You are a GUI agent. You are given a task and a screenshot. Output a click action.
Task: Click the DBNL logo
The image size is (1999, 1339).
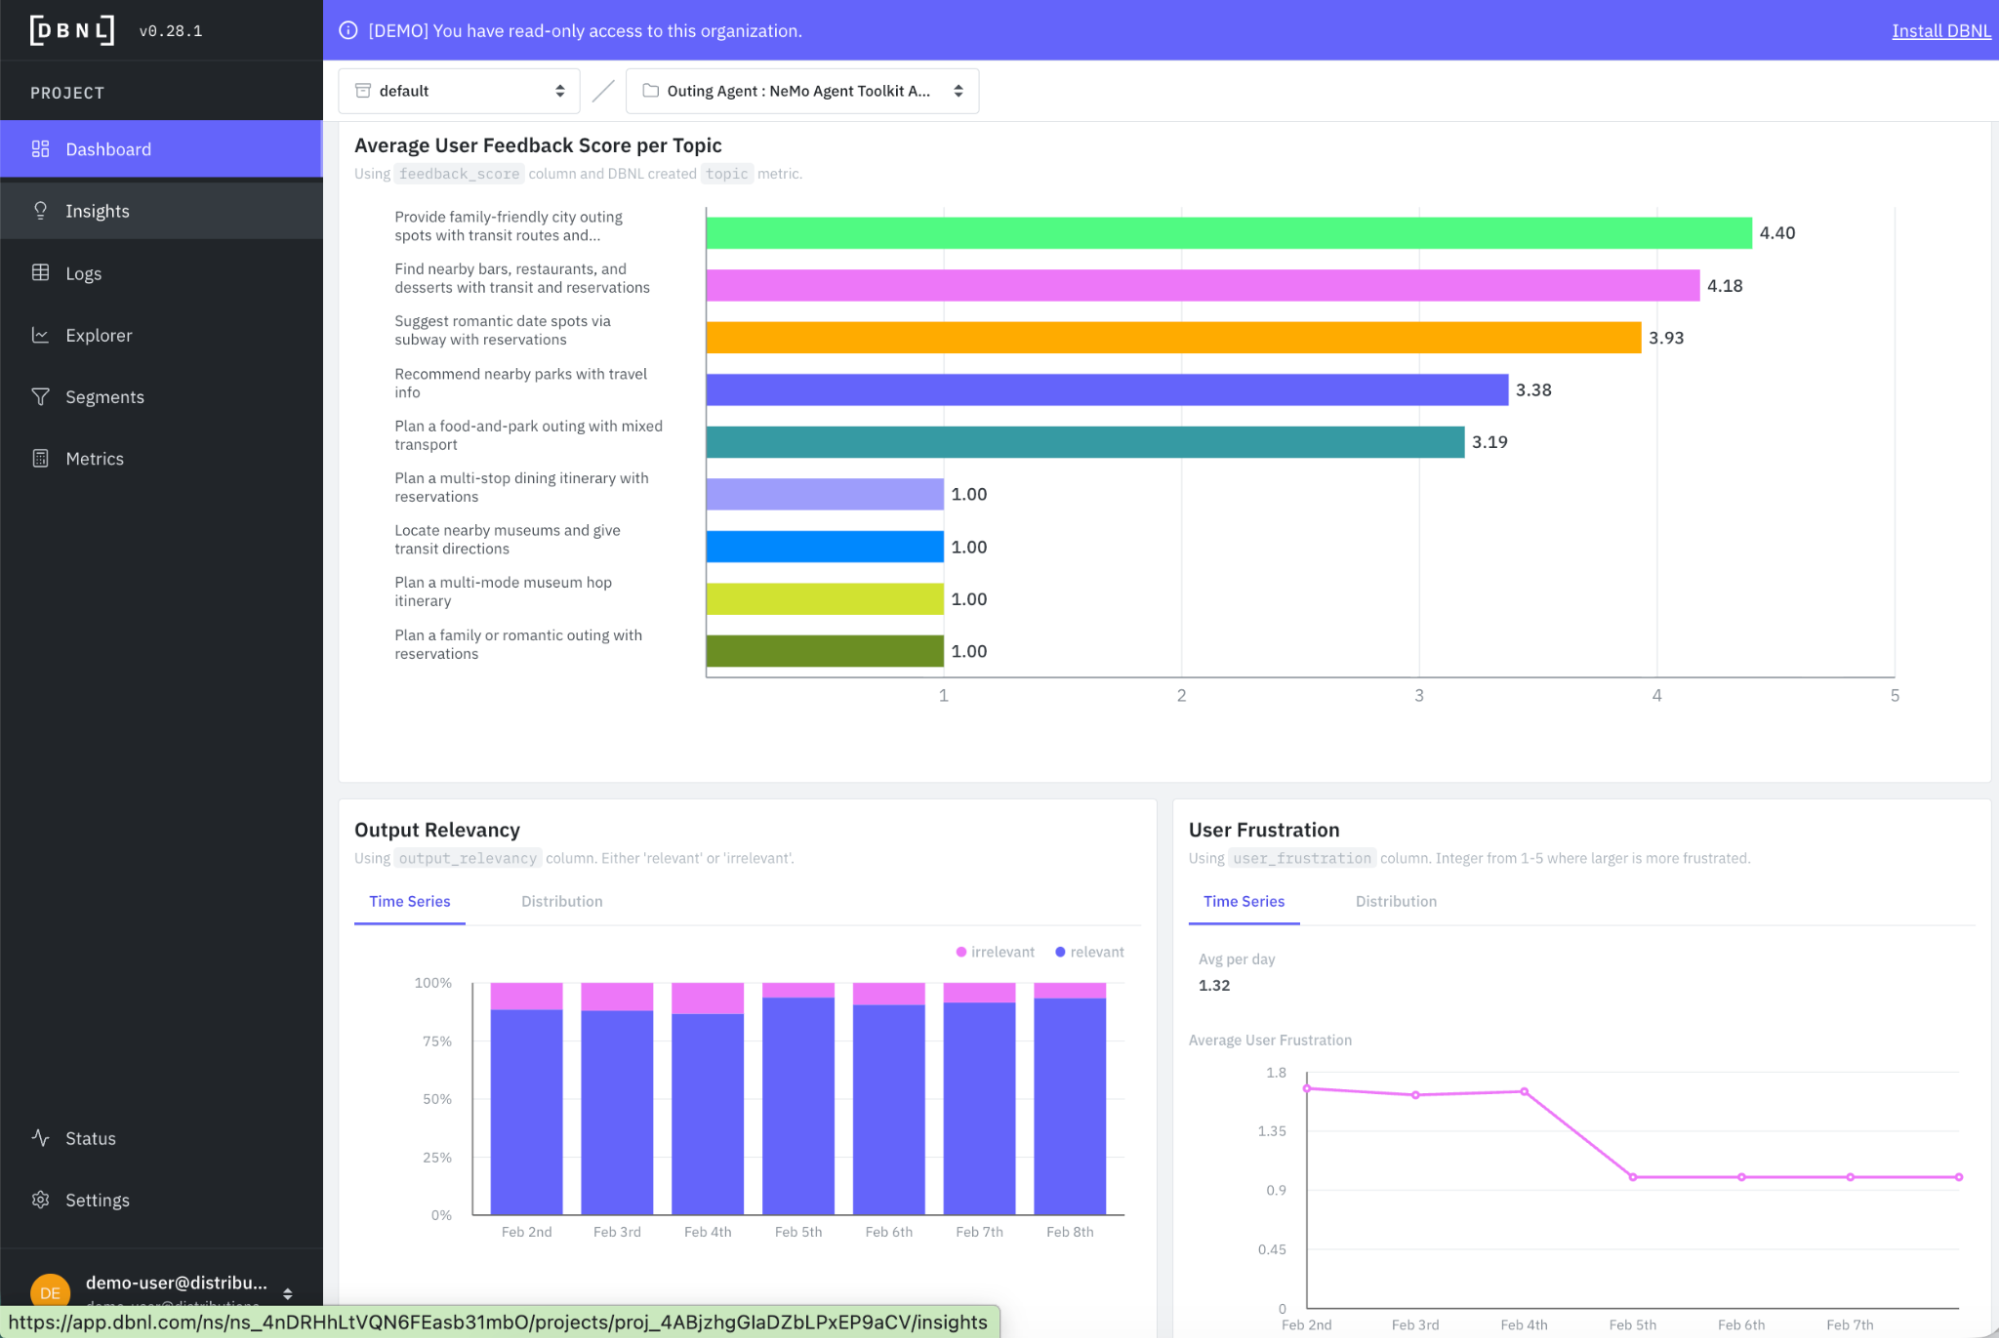72,30
